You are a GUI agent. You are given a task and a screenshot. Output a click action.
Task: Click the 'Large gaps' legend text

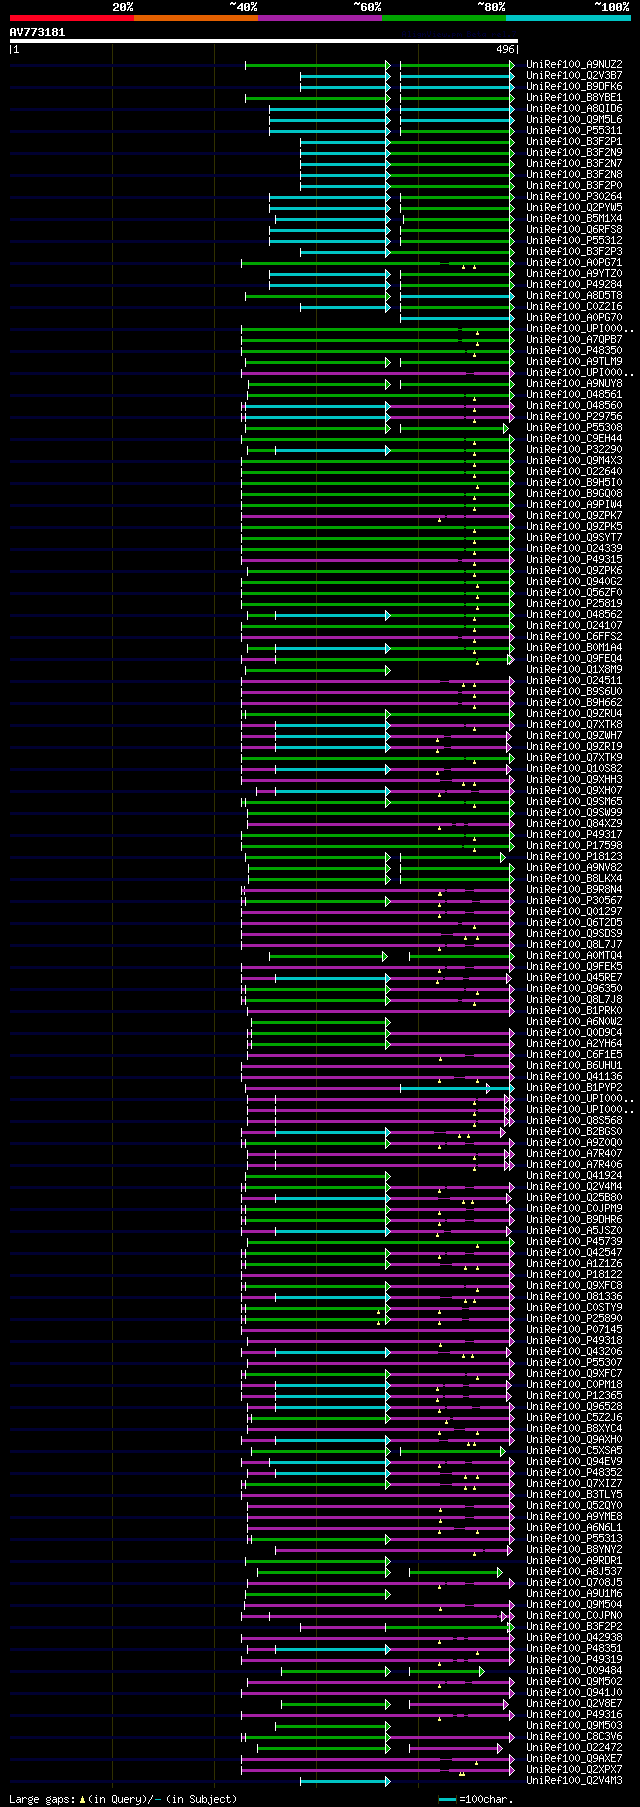click(41, 1799)
